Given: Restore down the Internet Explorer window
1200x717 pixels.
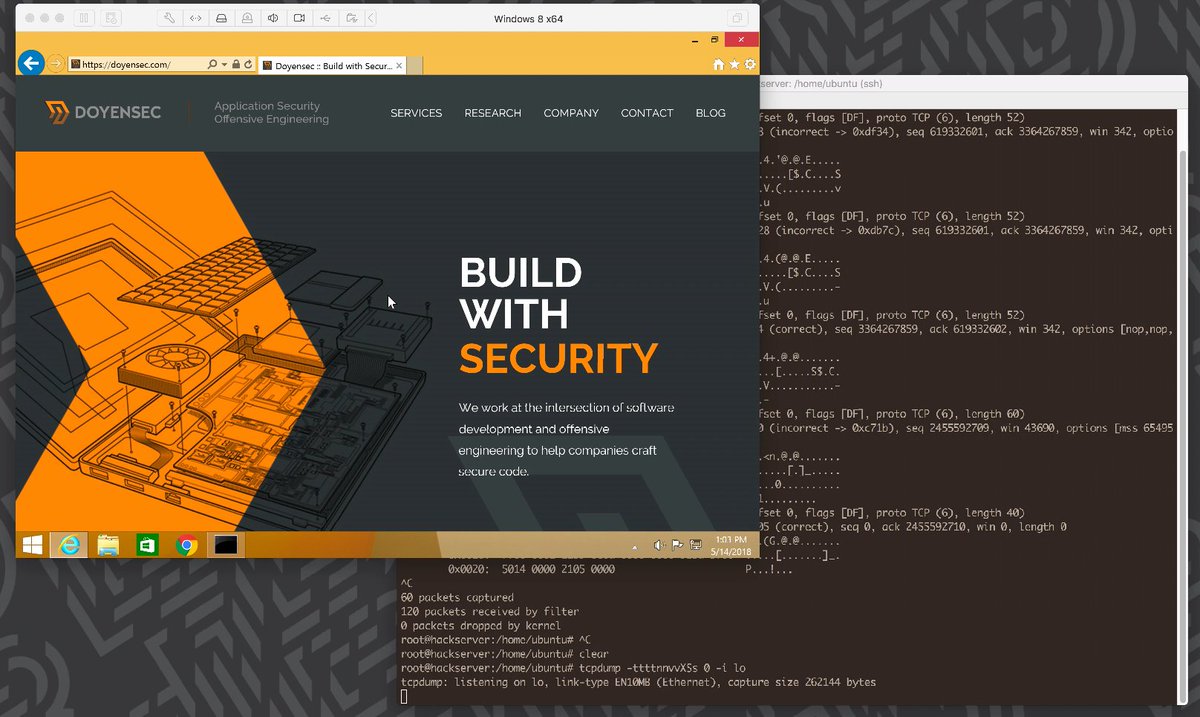Looking at the screenshot, I should tap(715, 40).
